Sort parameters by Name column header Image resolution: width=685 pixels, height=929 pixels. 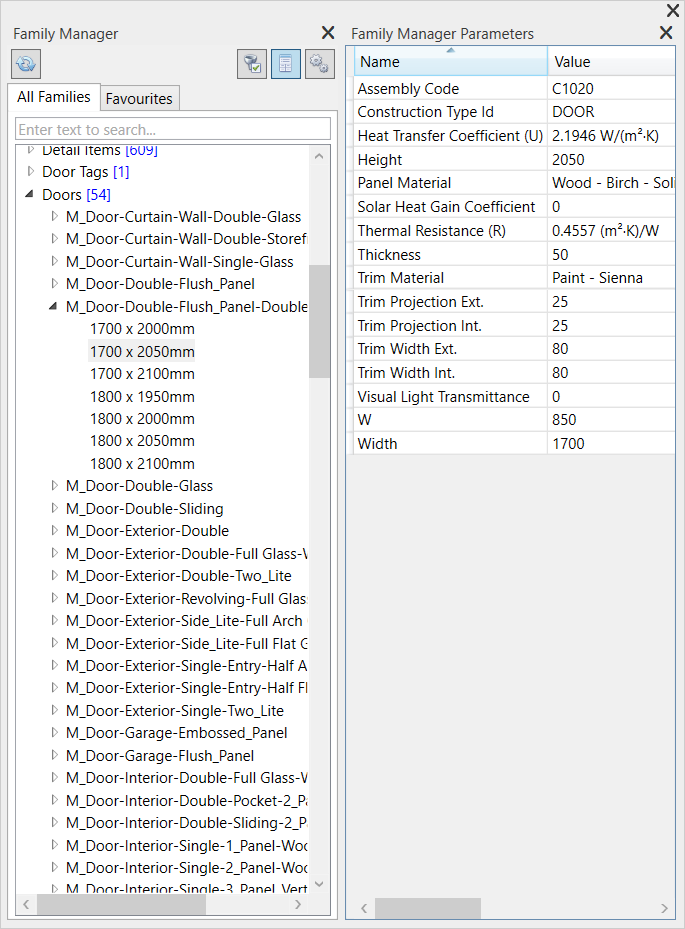pyautogui.click(x=450, y=62)
